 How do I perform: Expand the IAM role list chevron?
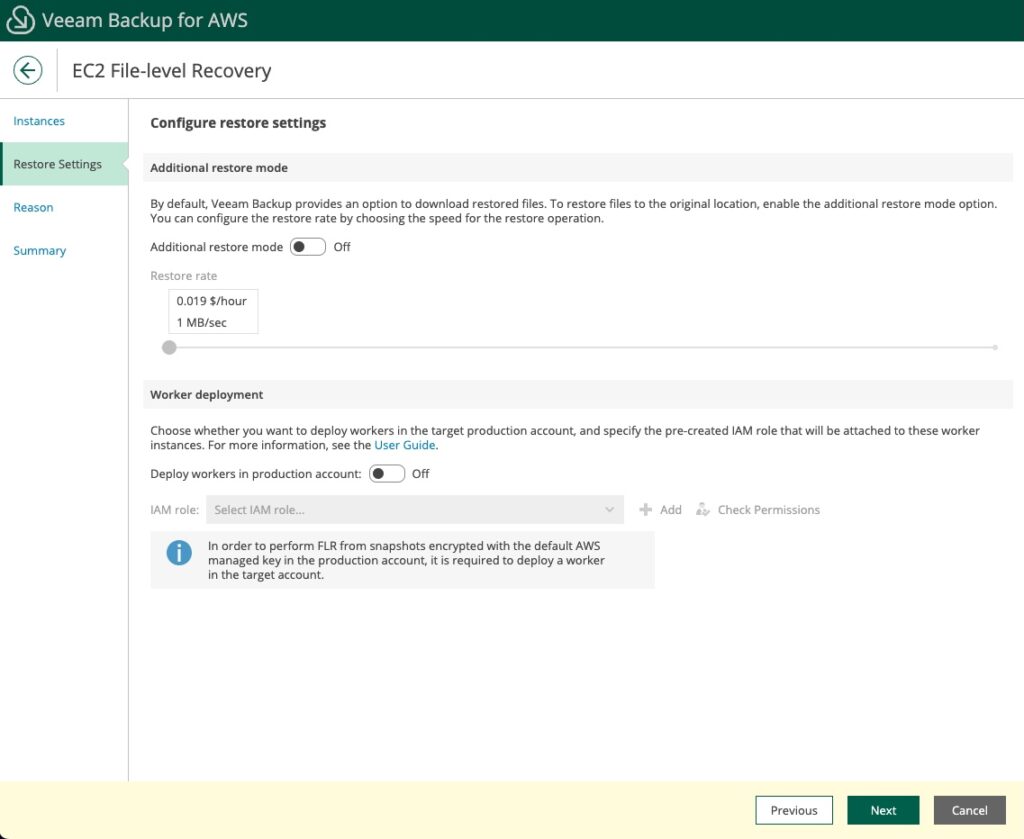click(x=610, y=509)
